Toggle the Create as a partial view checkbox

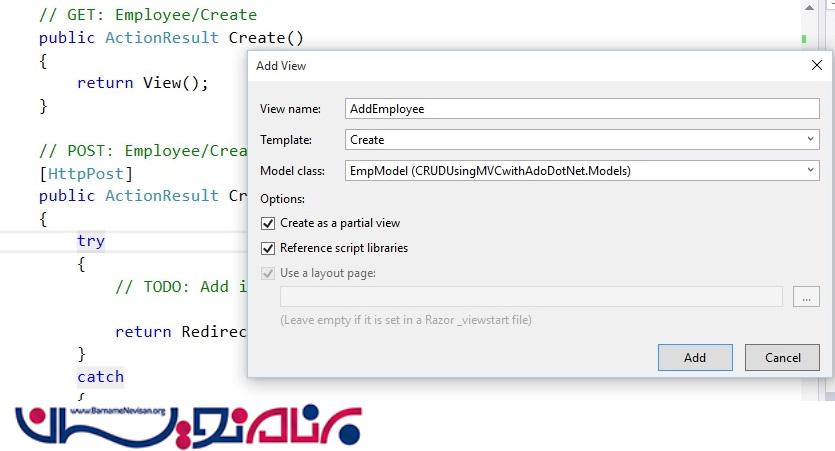268,223
